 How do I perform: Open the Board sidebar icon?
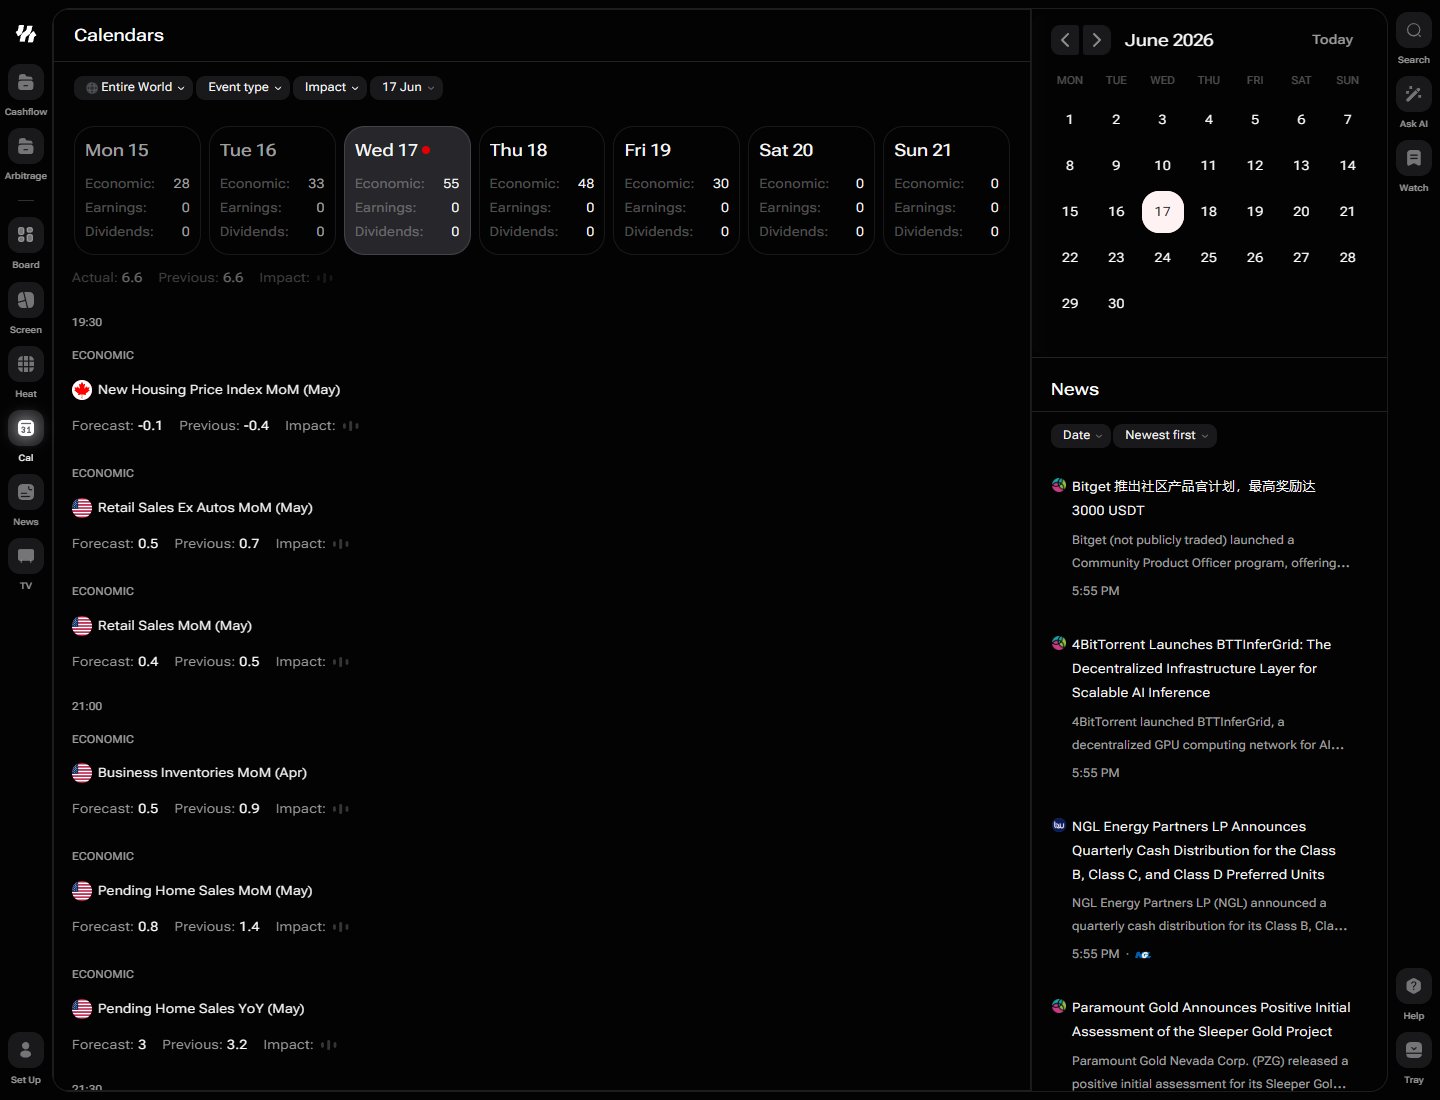(26, 235)
